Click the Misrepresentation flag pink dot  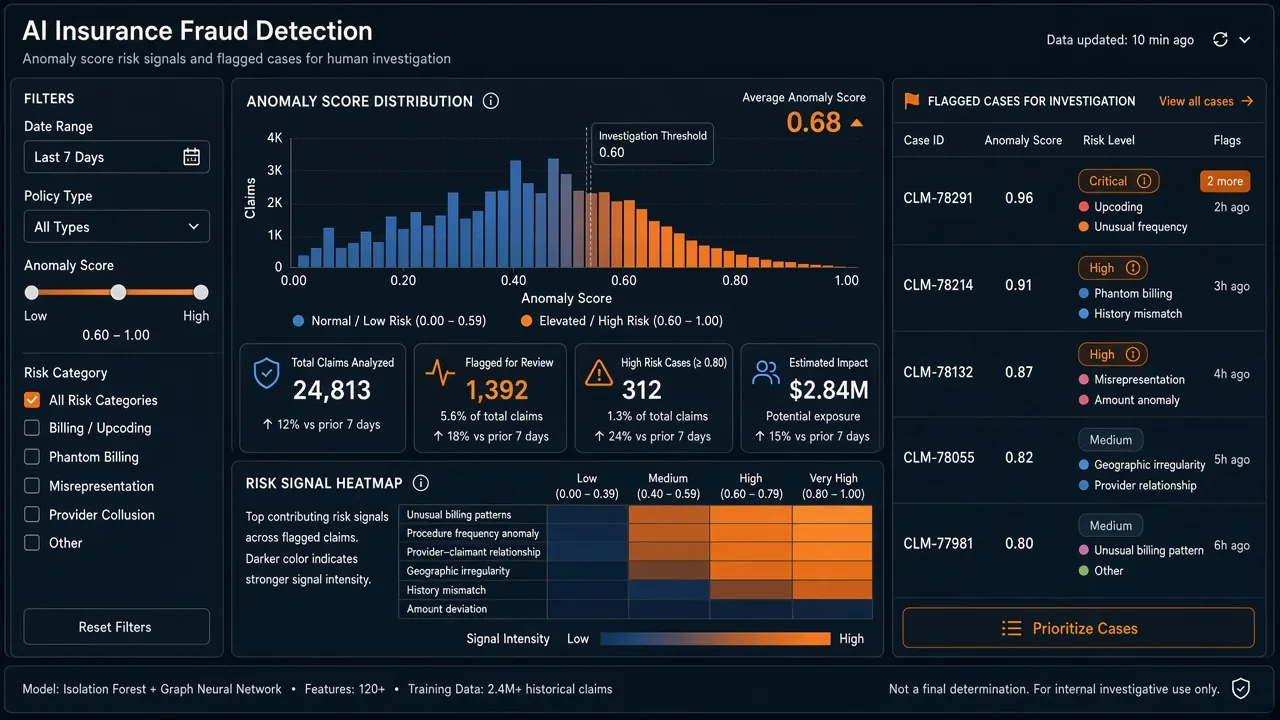[1084, 380]
